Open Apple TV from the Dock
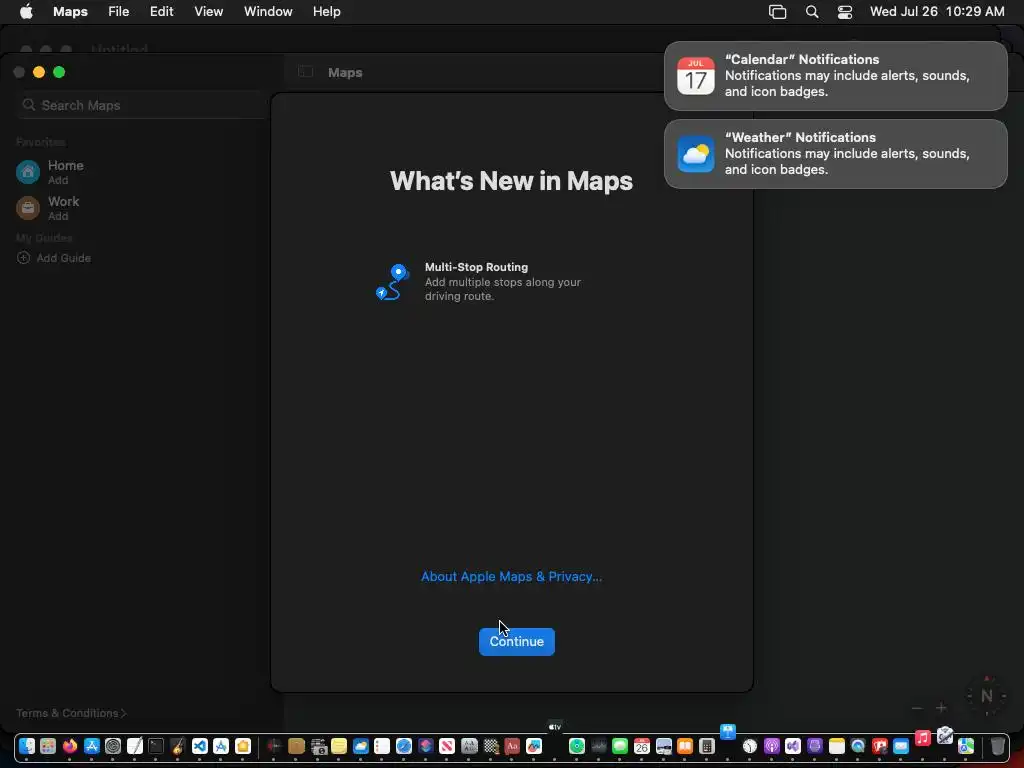1024x768 pixels. pyautogui.click(x=555, y=727)
